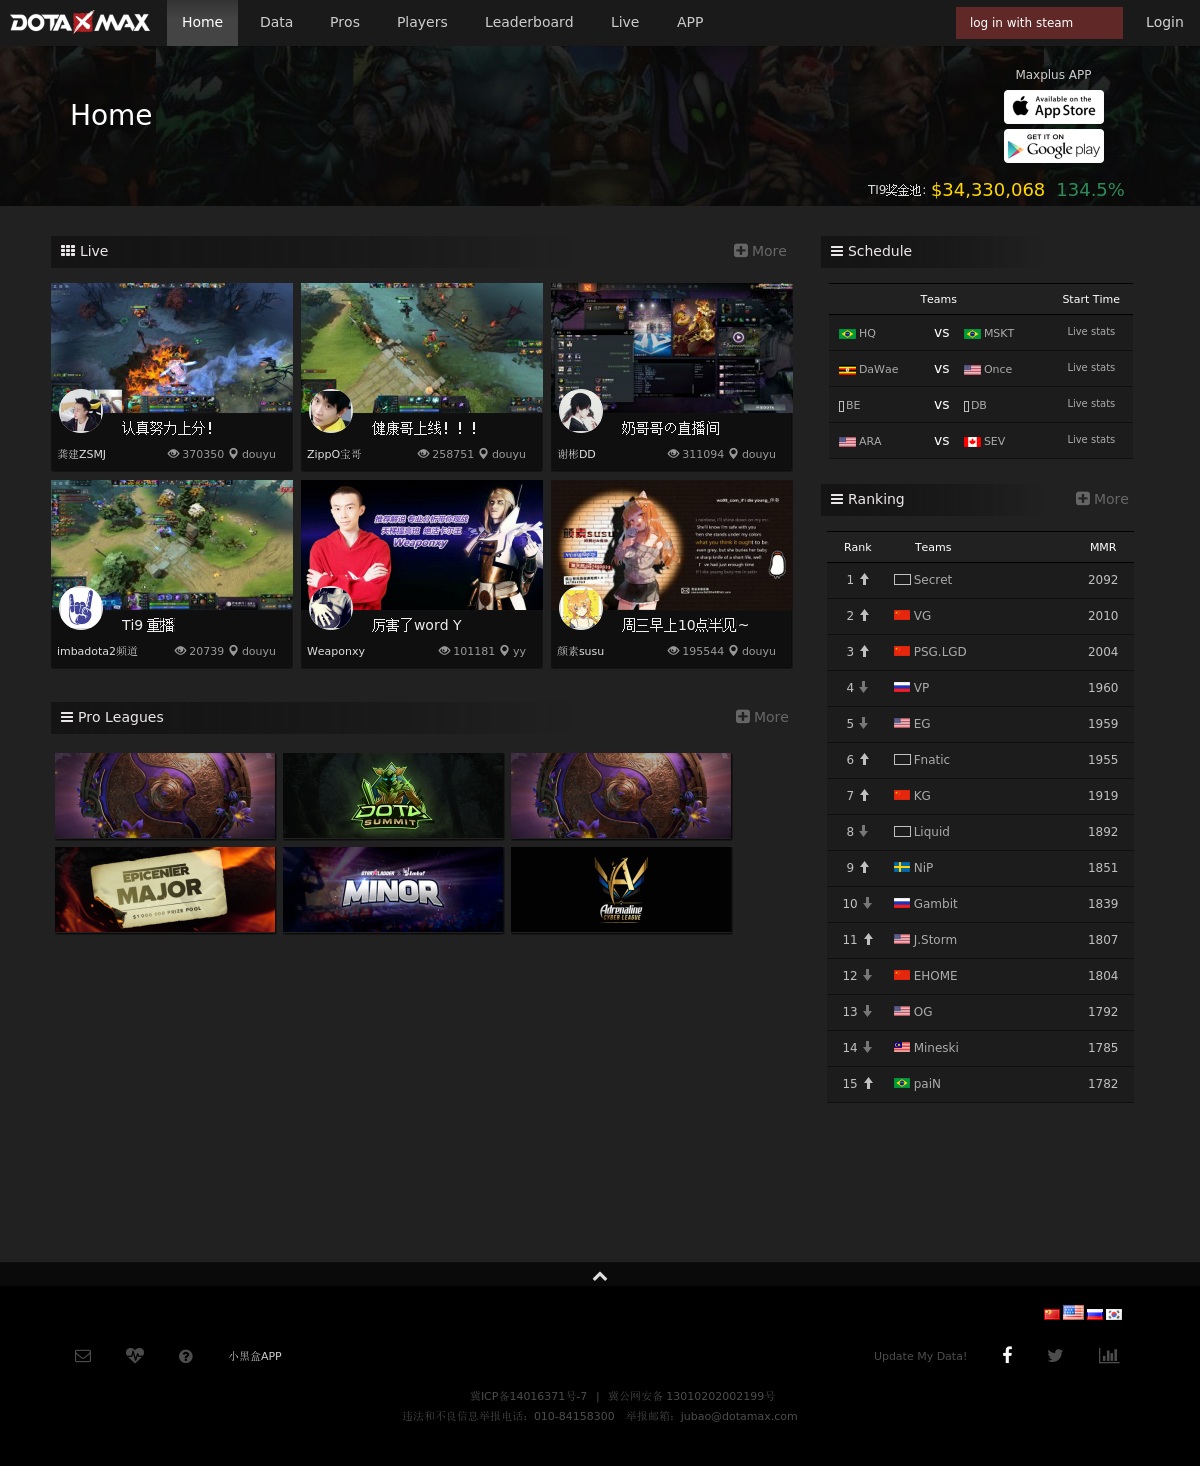Viewport: 1200px width, 1466px height.
Task: Open the EG team ranking row
Action: pos(980,723)
